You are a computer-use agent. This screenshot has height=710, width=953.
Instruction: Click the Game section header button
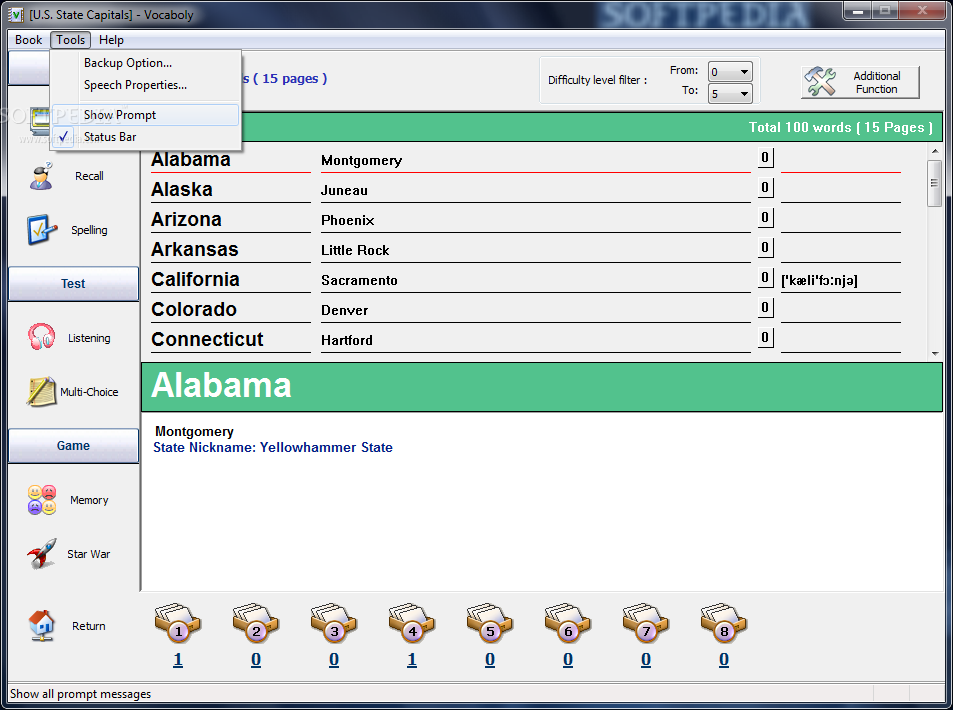74,446
